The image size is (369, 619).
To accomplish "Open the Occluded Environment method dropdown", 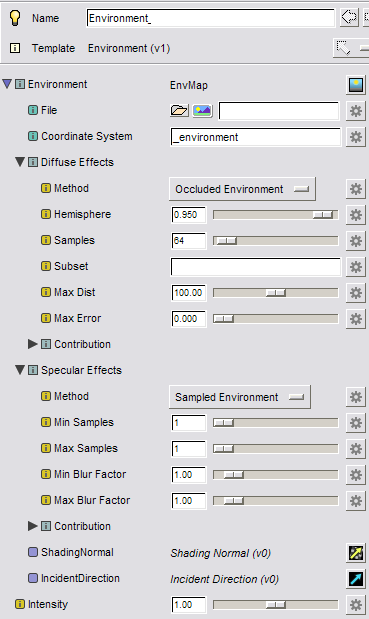I will (242, 189).
